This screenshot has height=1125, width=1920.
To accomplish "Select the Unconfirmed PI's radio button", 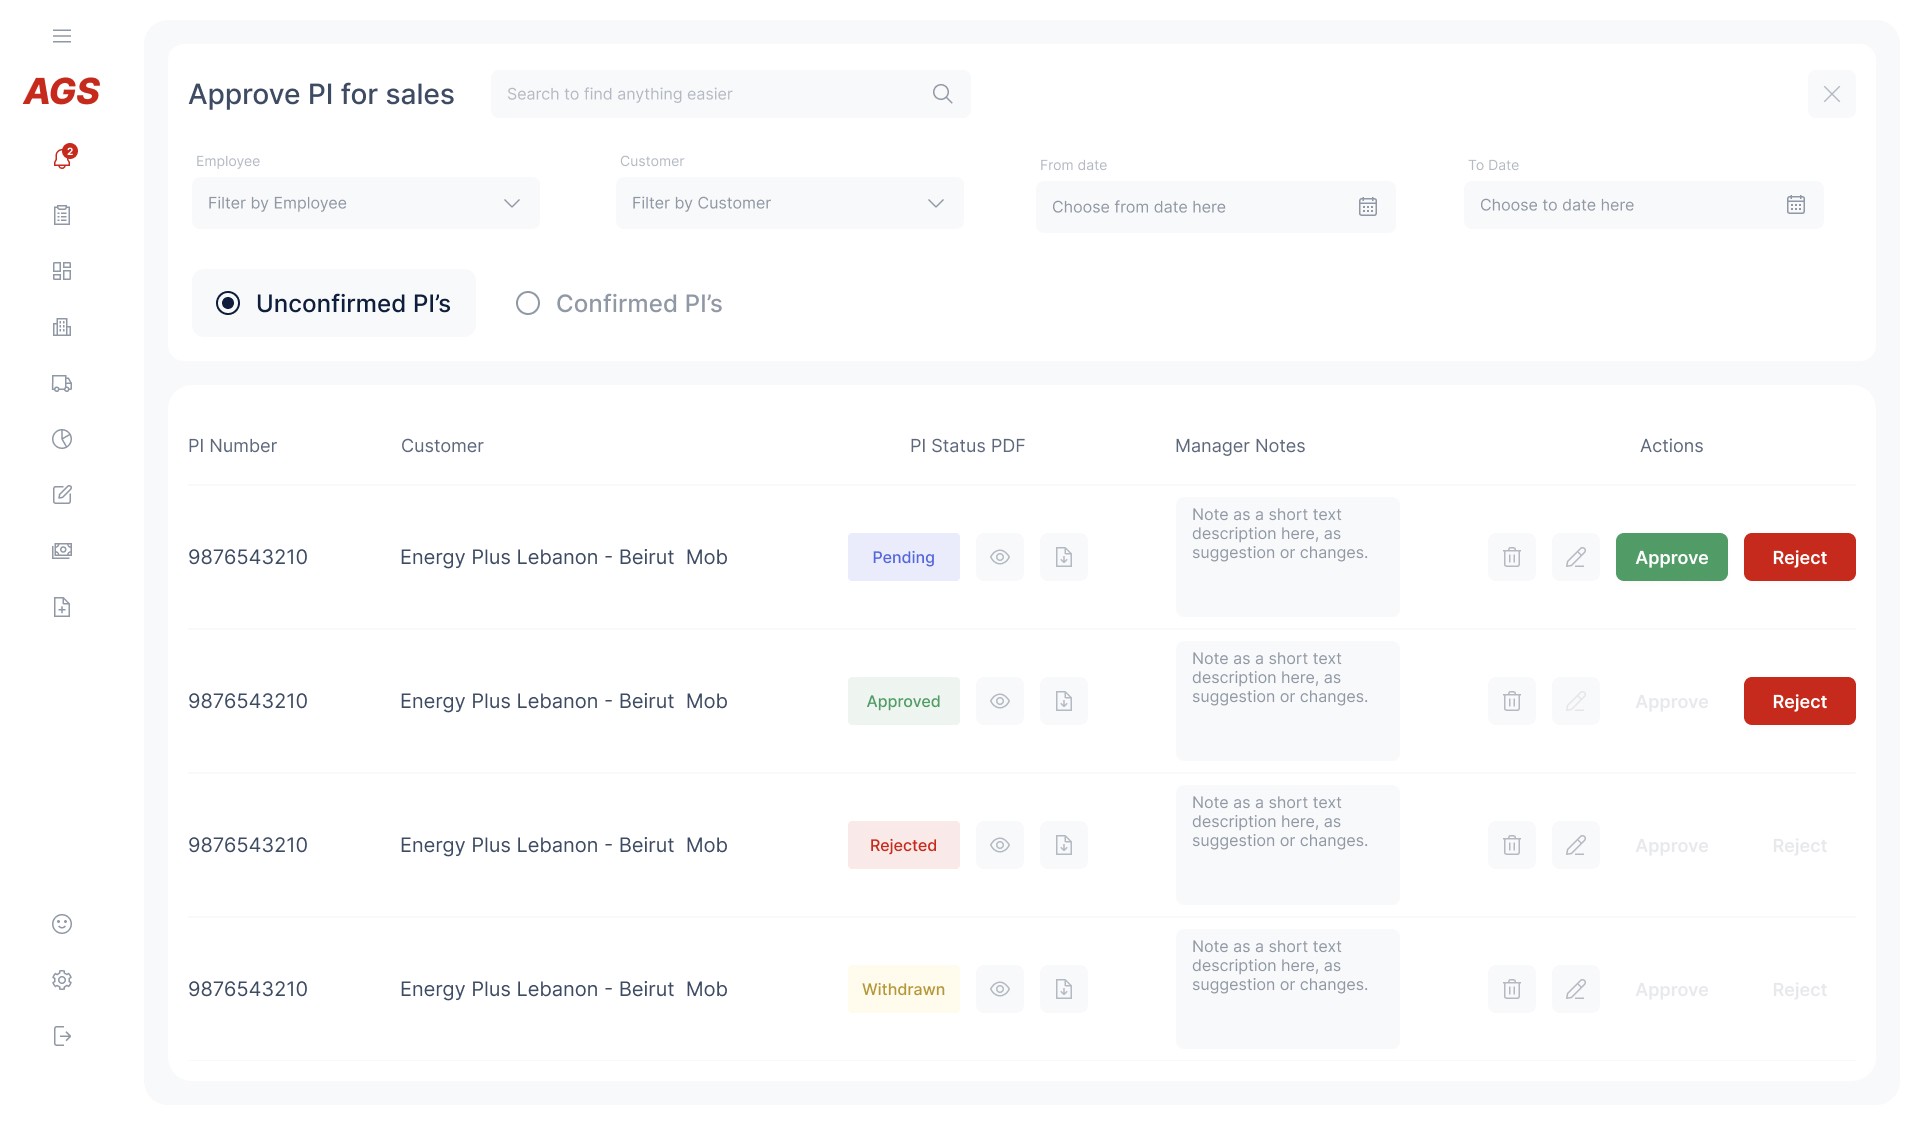I will [228, 303].
